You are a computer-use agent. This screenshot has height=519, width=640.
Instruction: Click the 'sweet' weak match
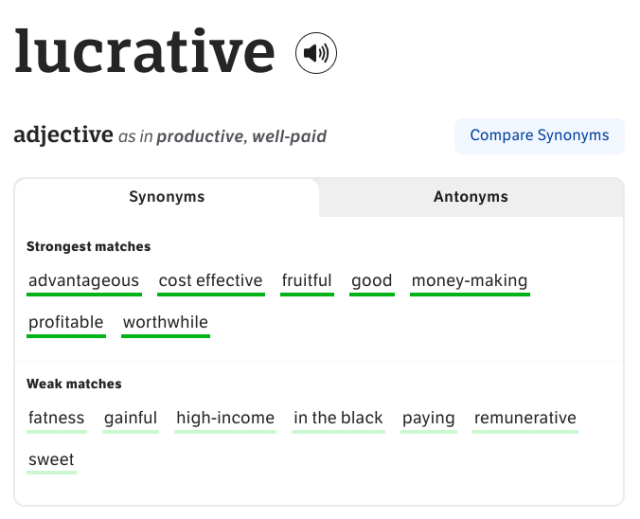click(51, 461)
